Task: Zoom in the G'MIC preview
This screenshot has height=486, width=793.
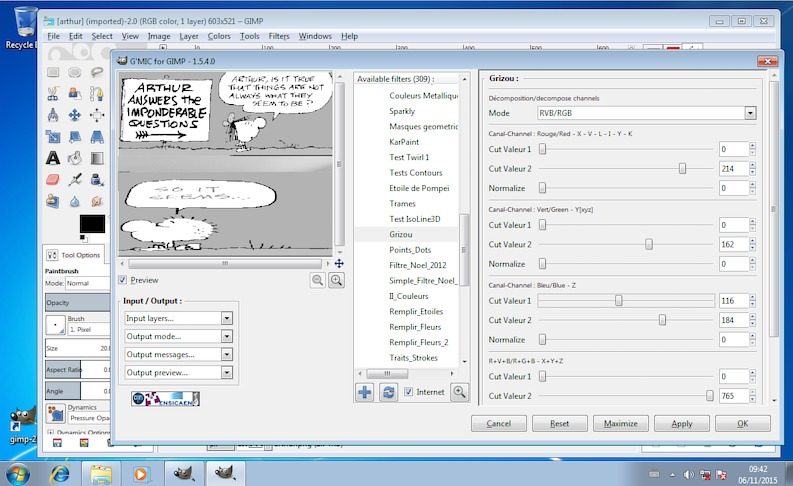Action: (336, 280)
